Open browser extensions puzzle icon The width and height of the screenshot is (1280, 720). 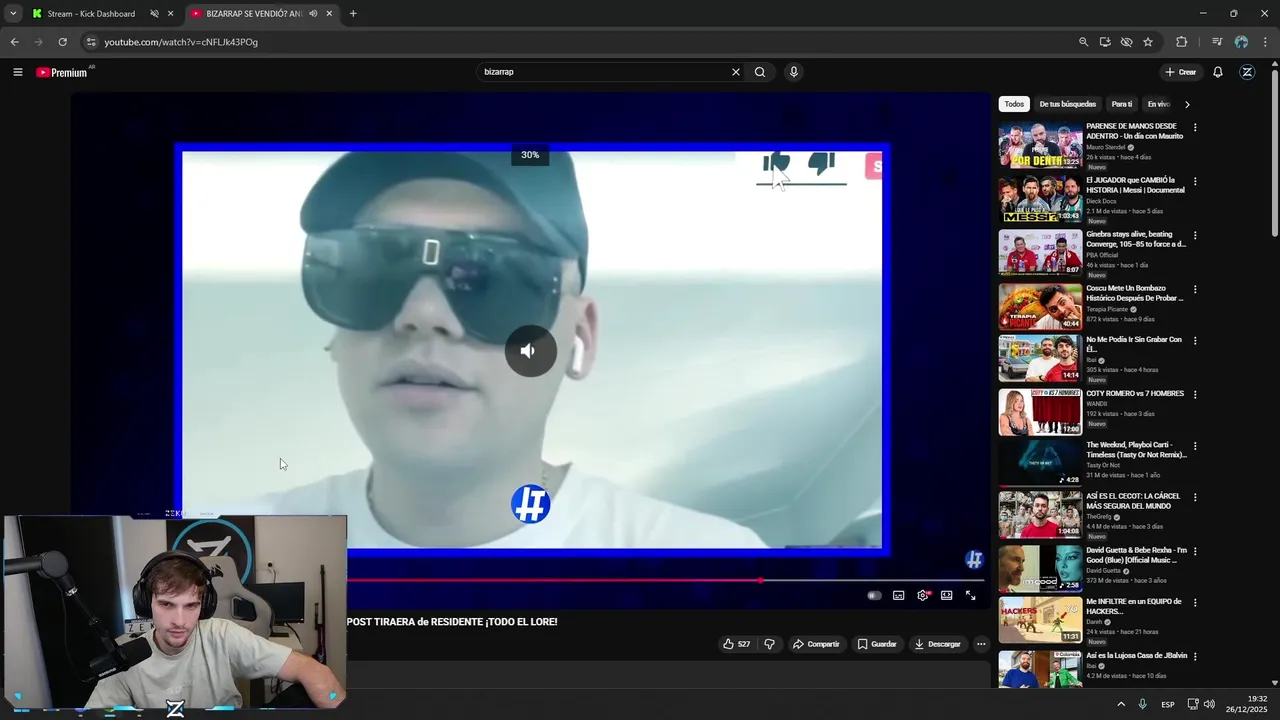[x=1182, y=42]
